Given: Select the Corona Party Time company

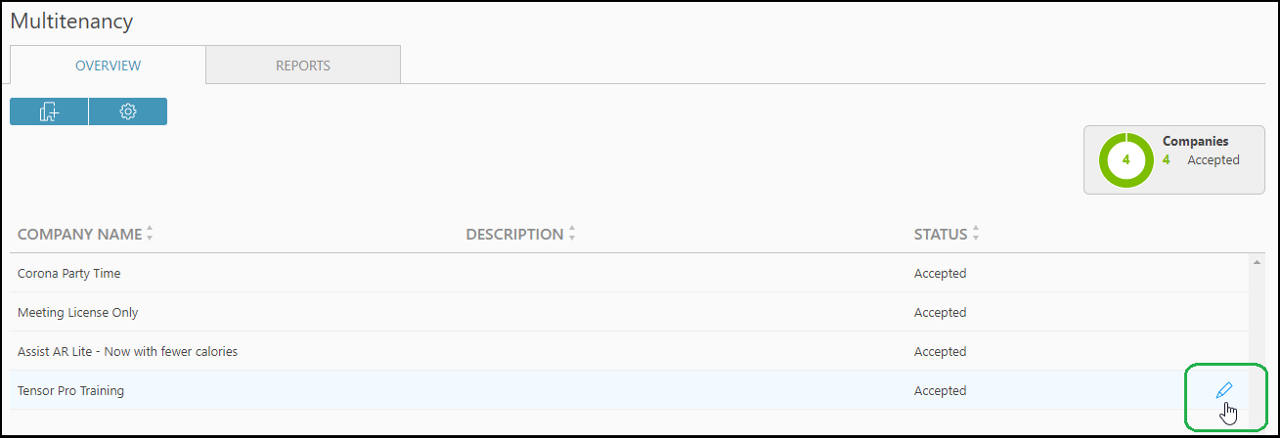Looking at the screenshot, I should point(69,273).
